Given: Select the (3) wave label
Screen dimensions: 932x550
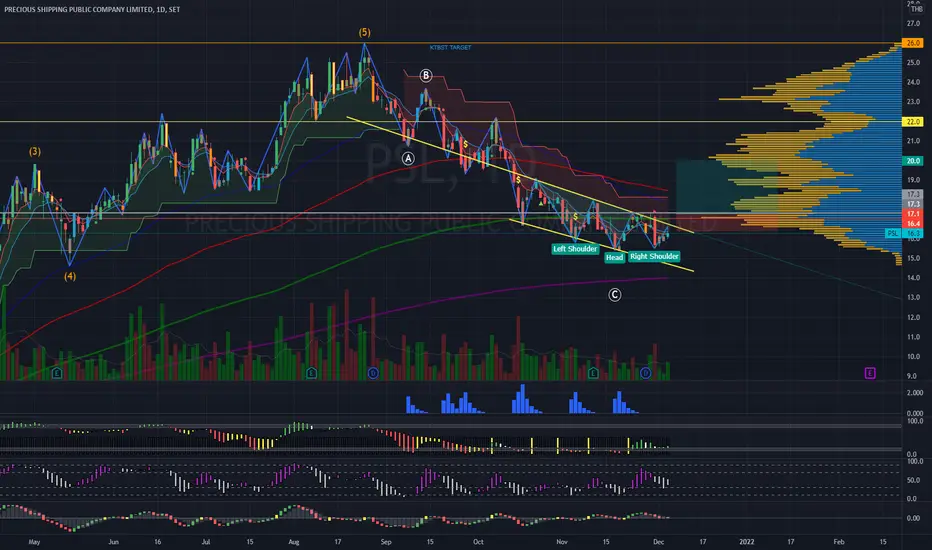Looking at the screenshot, I should coord(35,152).
